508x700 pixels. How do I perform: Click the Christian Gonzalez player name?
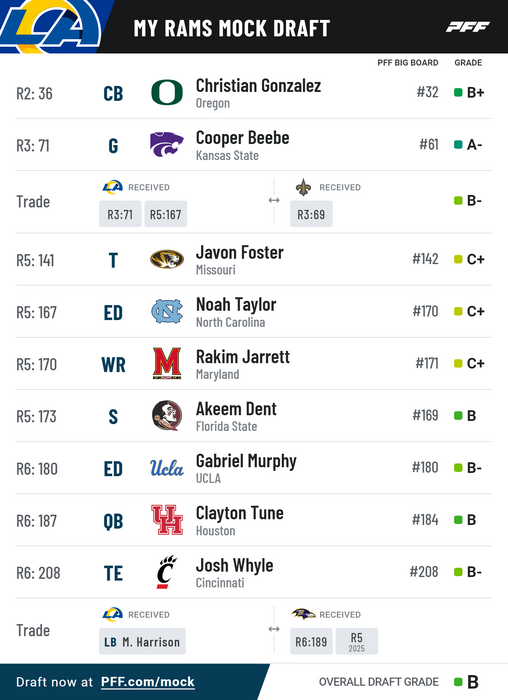click(x=258, y=85)
